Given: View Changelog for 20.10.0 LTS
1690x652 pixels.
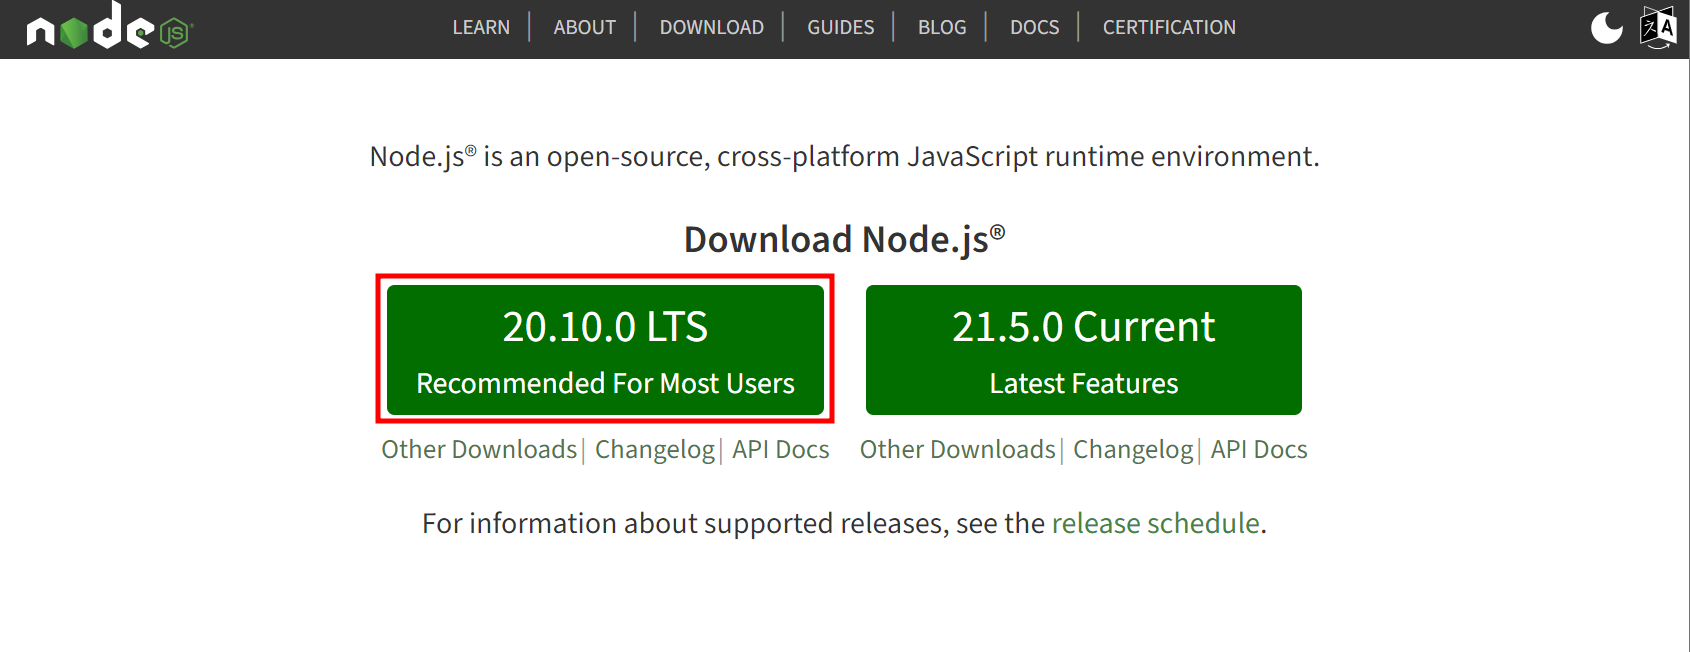Looking at the screenshot, I should point(655,450).
